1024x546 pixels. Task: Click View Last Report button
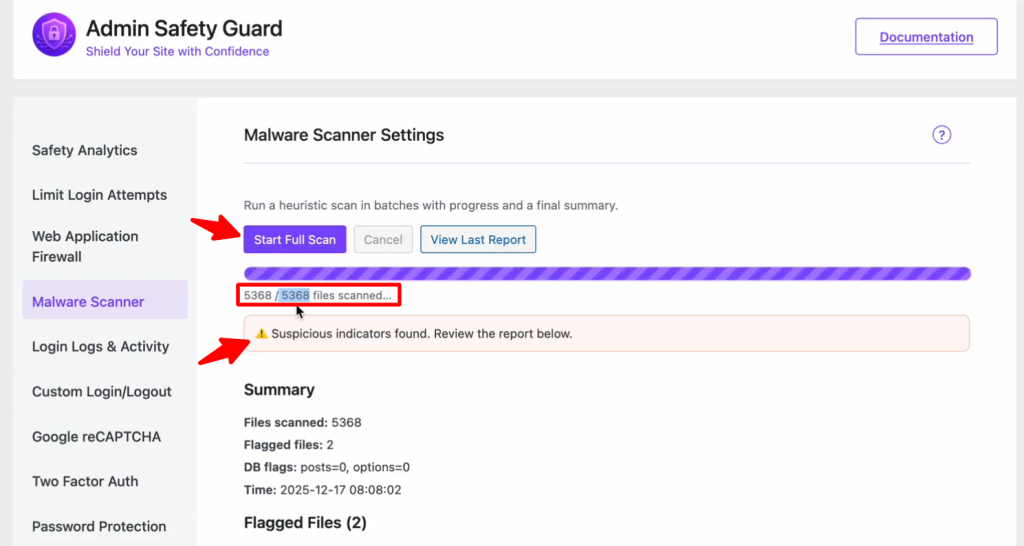click(478, 240)
